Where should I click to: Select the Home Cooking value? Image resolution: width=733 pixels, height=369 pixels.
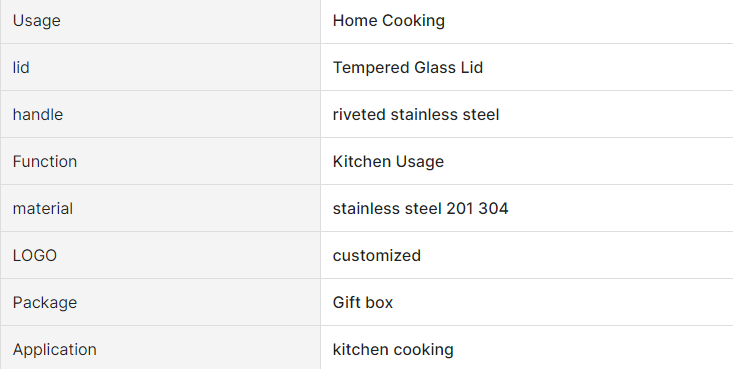pyautogui.click(x=388, y=21)
